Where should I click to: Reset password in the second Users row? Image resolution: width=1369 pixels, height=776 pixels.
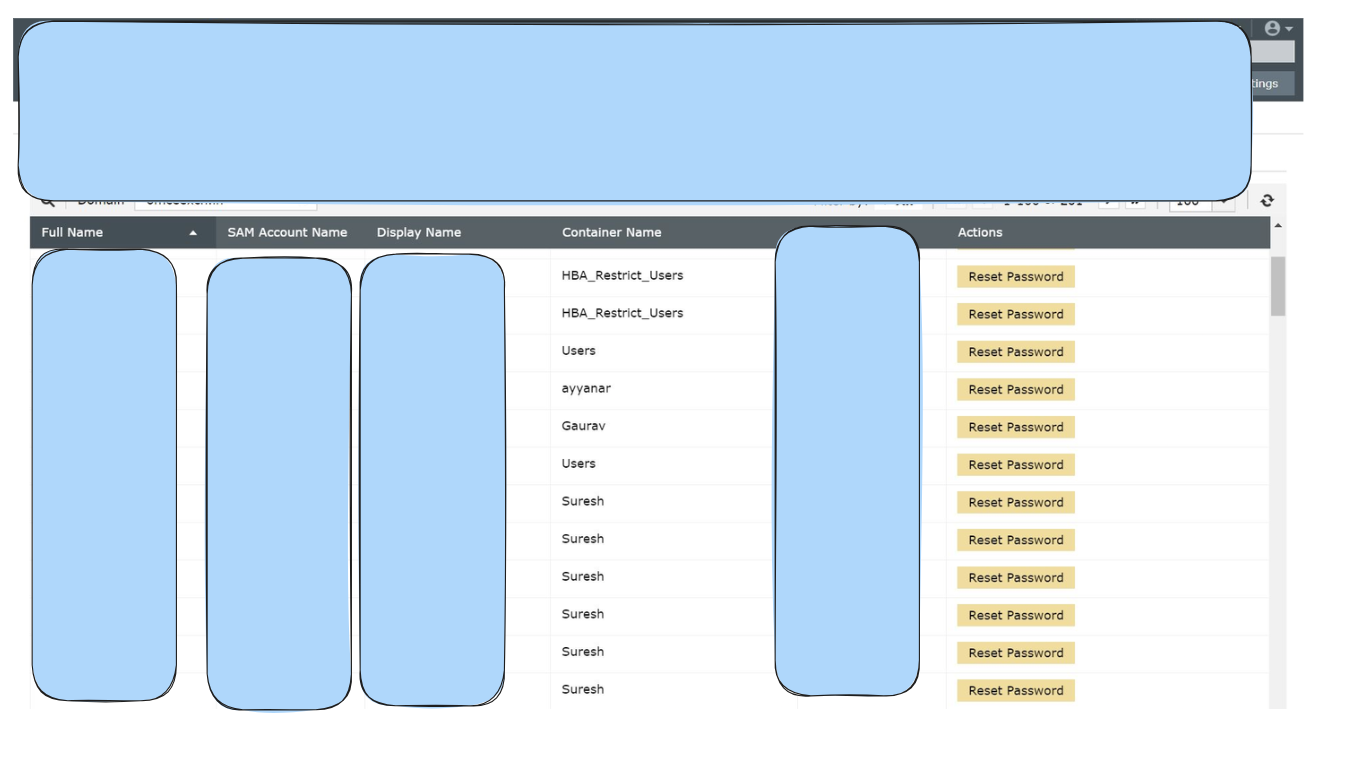pyautogui.click(x=1015, y=465)
